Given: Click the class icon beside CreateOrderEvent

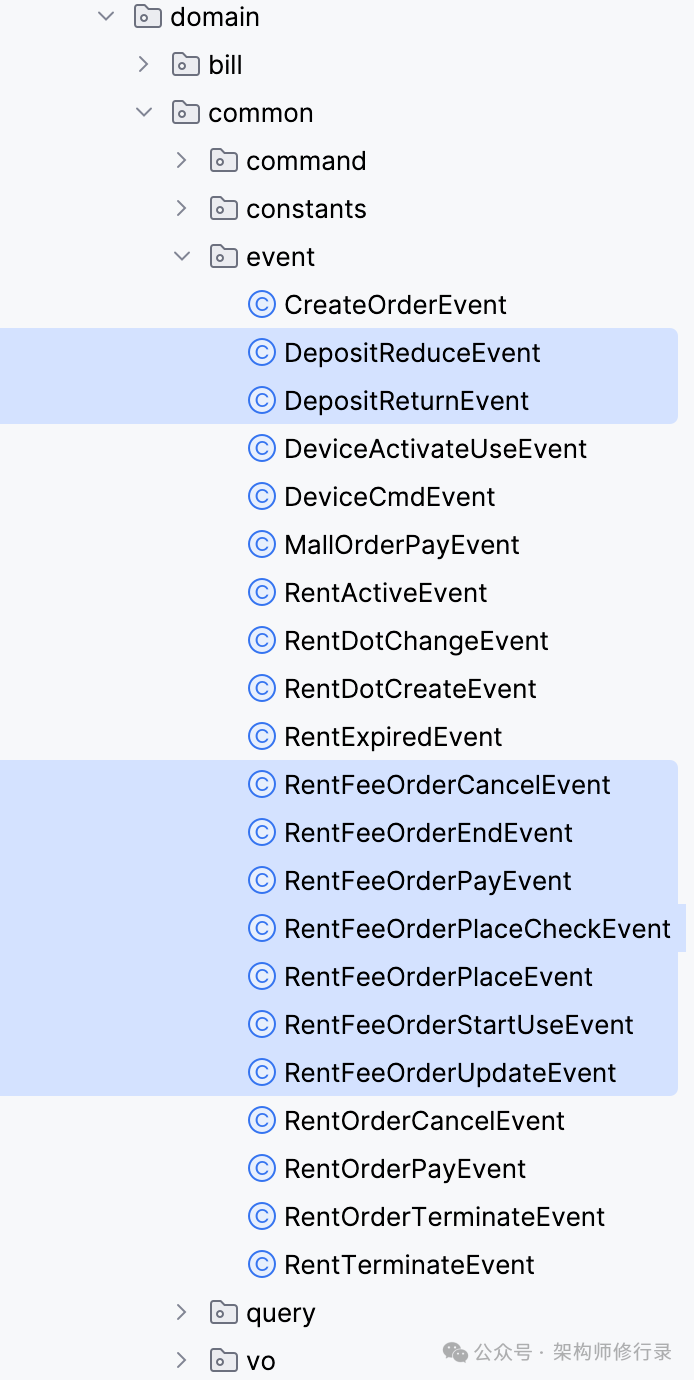Looking at the screenshot, I should (x=261, y=305).
